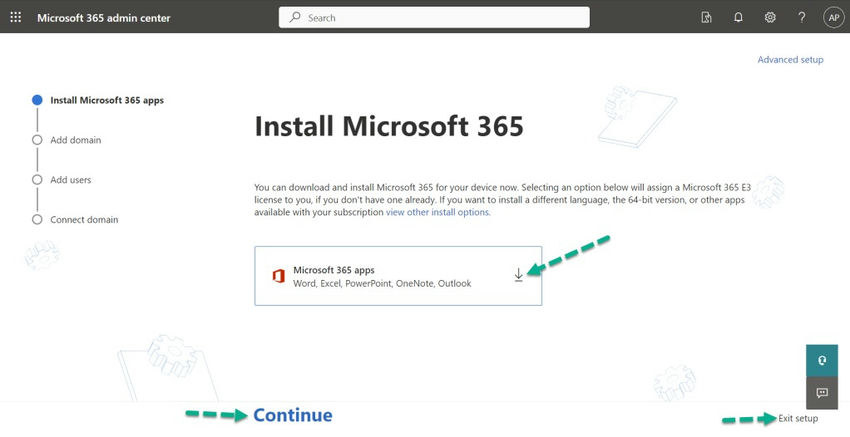
Task: Click the Continue button
Action: tap(293, 415)
